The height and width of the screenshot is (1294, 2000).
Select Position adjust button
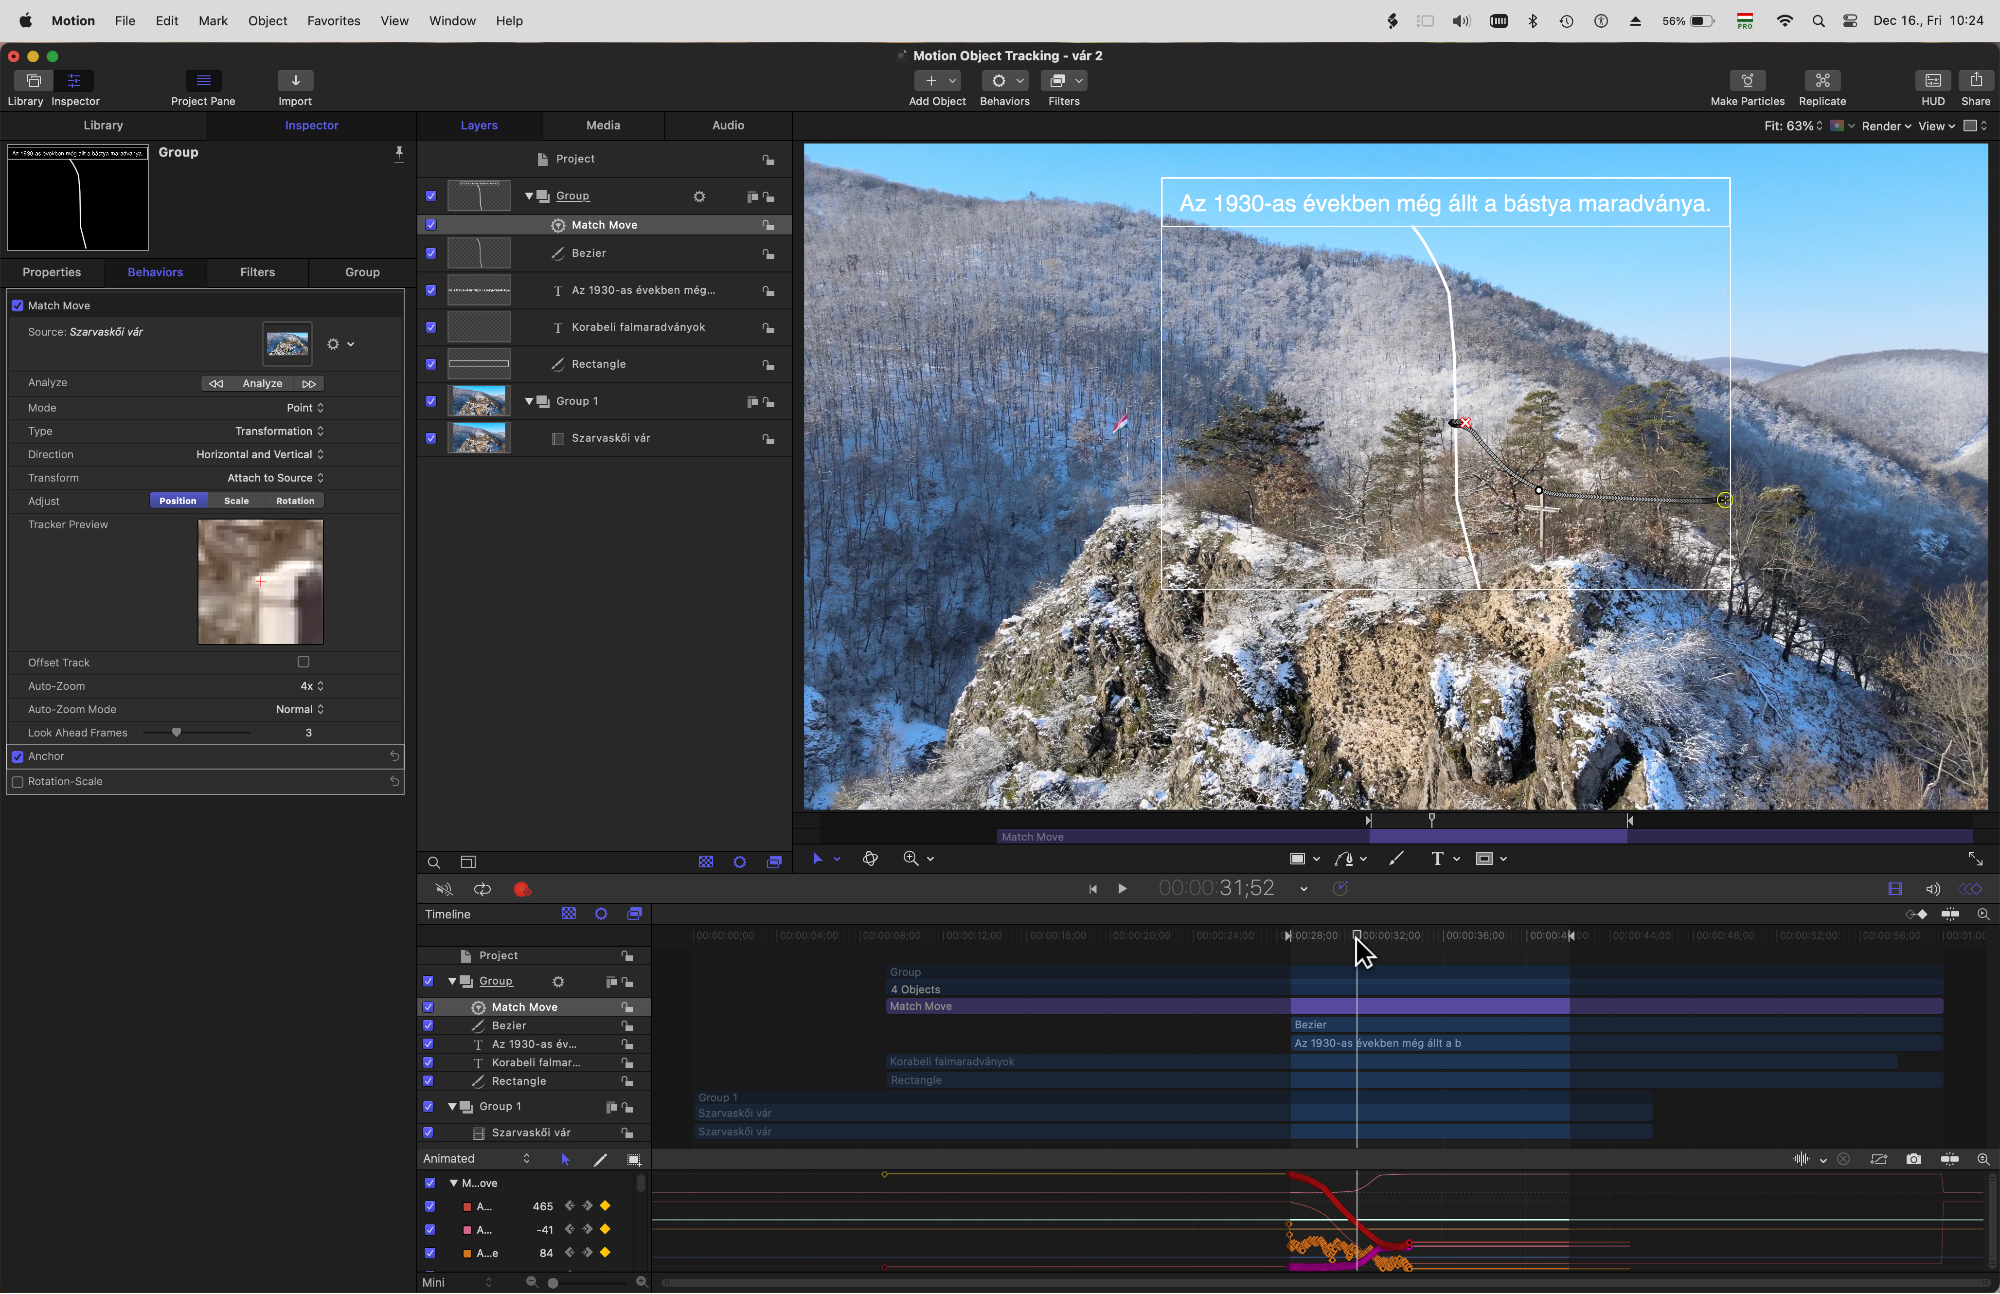178,501
